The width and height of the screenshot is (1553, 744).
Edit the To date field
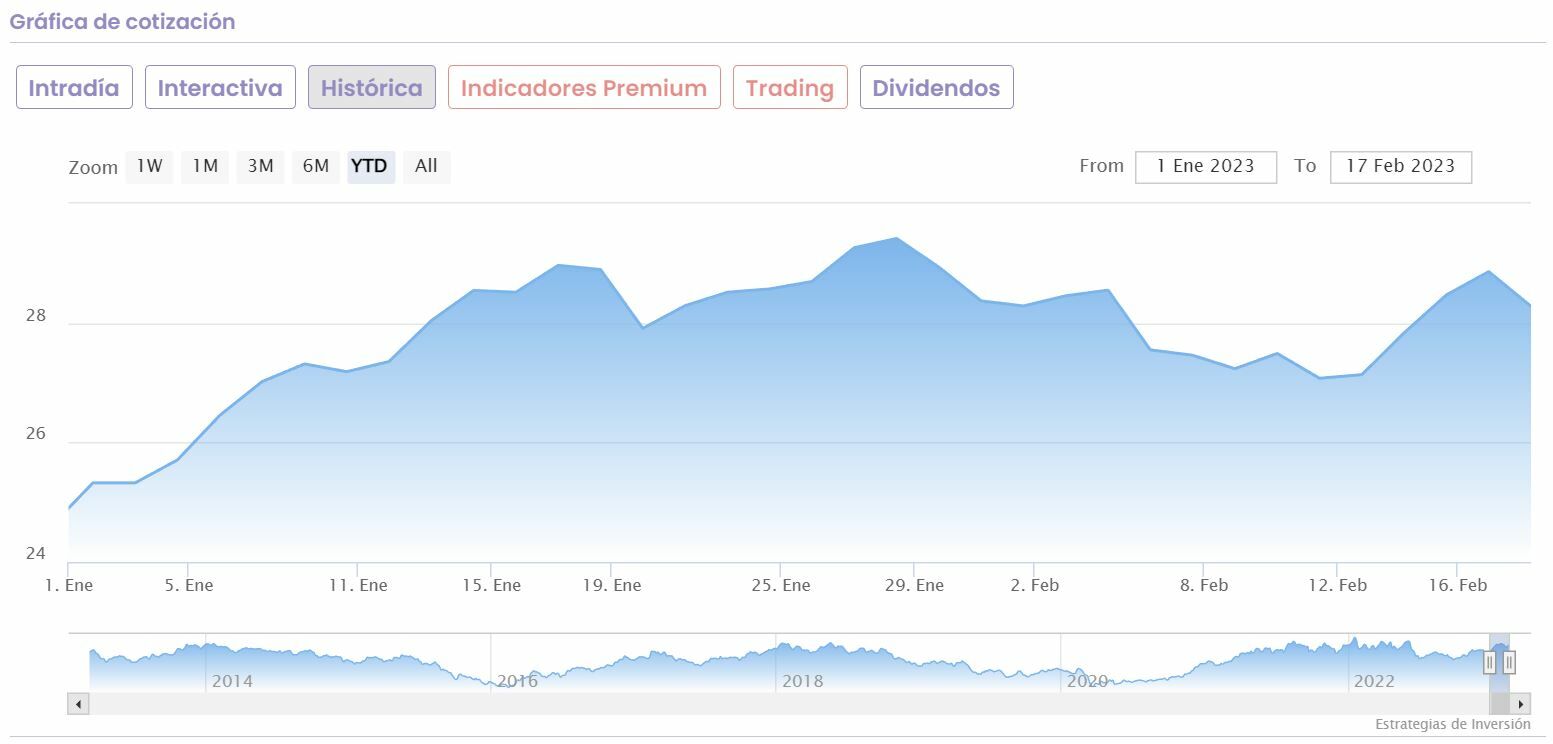[x=1400, y=166]
